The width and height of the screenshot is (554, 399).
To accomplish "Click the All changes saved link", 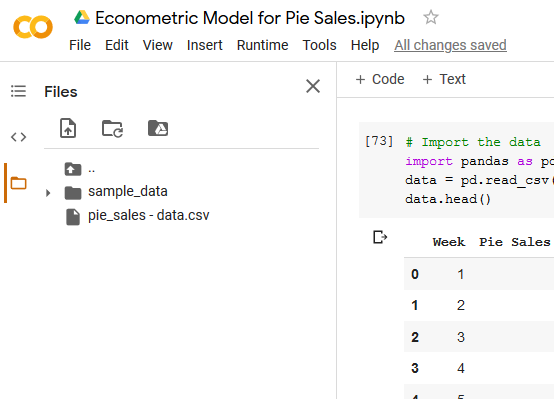I will [450, 45].
